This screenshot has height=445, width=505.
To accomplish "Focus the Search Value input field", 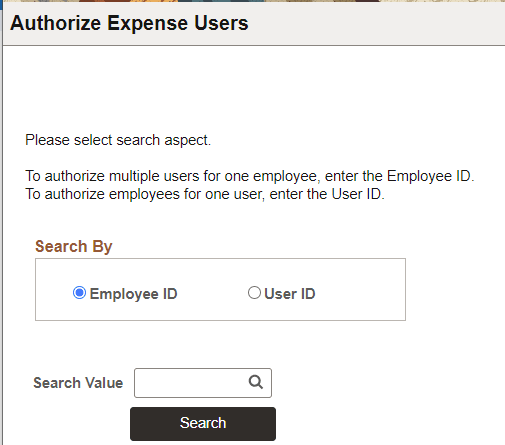I will [203, 383].
